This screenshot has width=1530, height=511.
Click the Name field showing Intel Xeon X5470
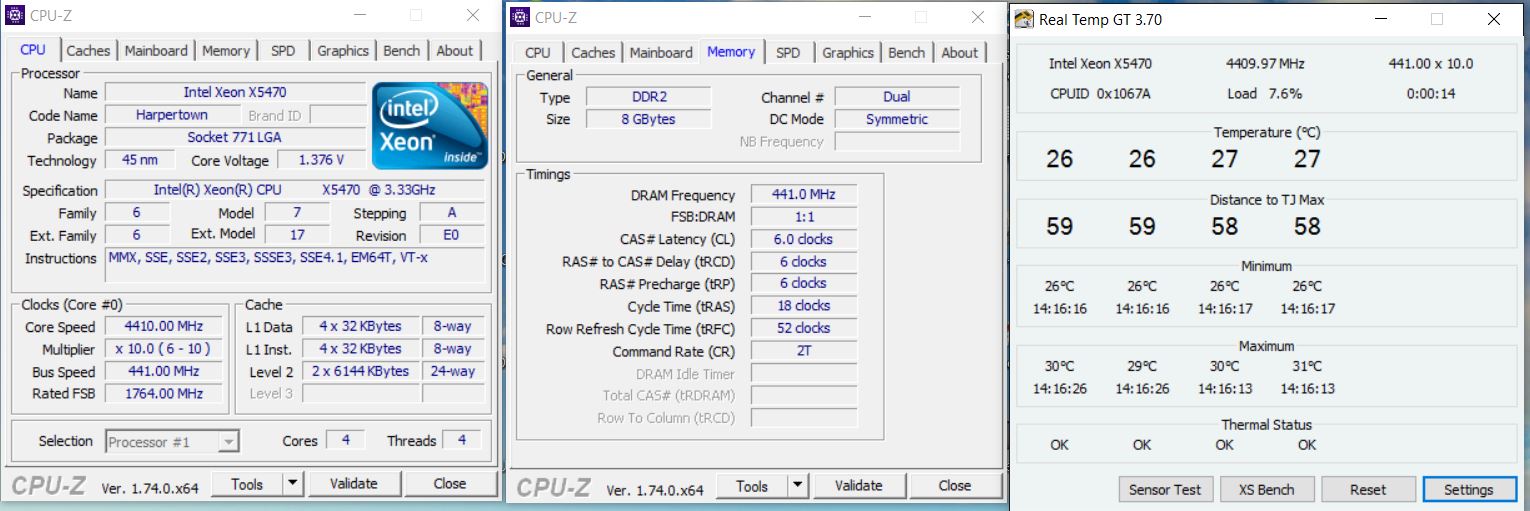(235, 92)
